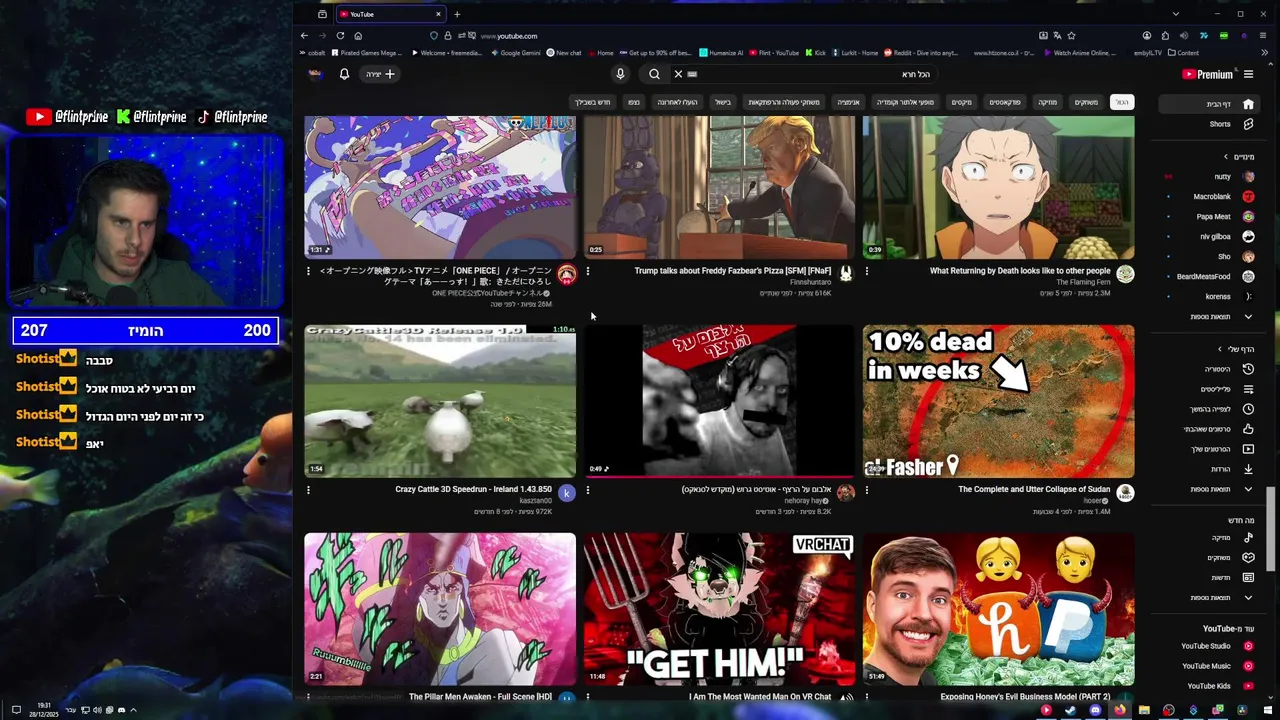
Task: Select the All filter chip
Action: 1122,102
